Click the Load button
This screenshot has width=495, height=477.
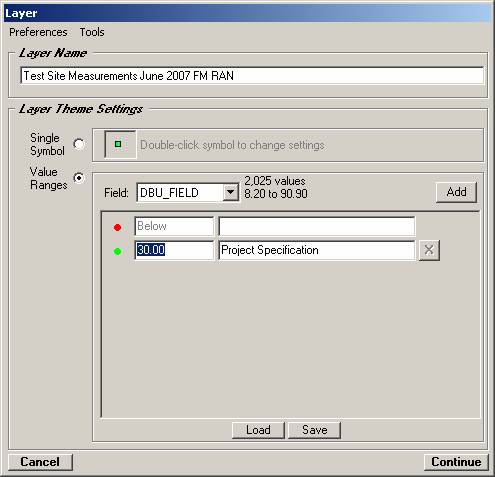(258, 430)
